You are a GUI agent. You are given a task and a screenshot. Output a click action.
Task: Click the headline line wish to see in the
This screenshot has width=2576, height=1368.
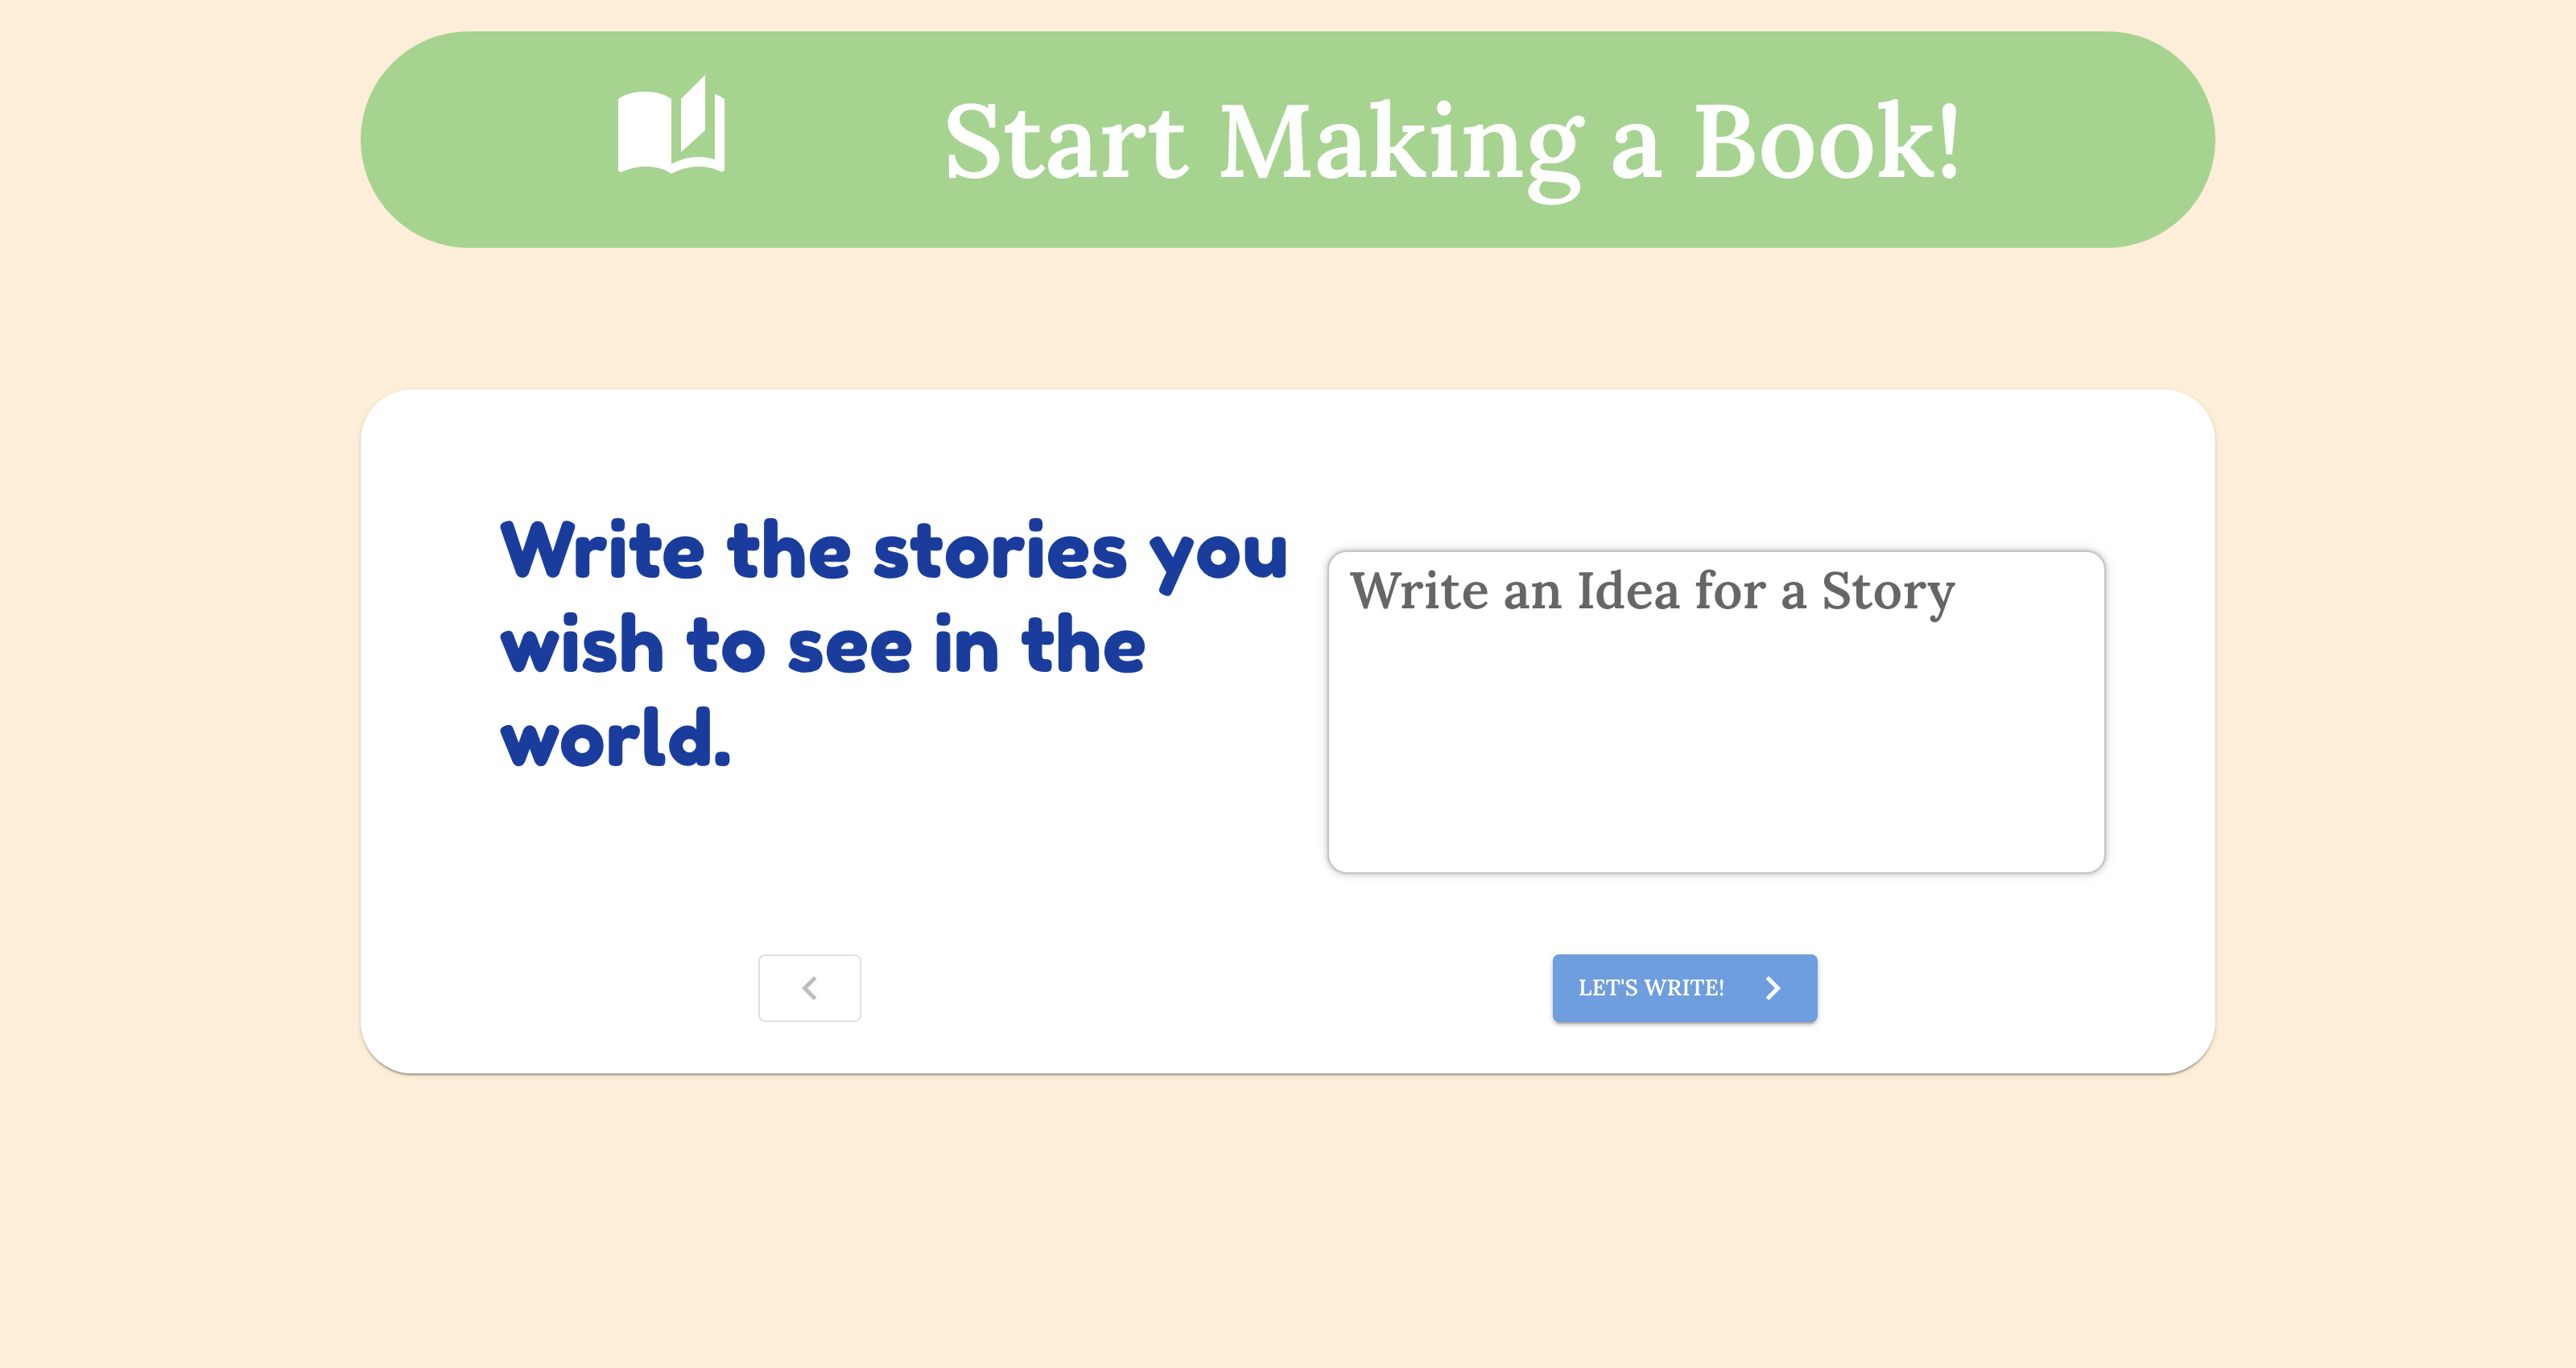coord(823,646)
